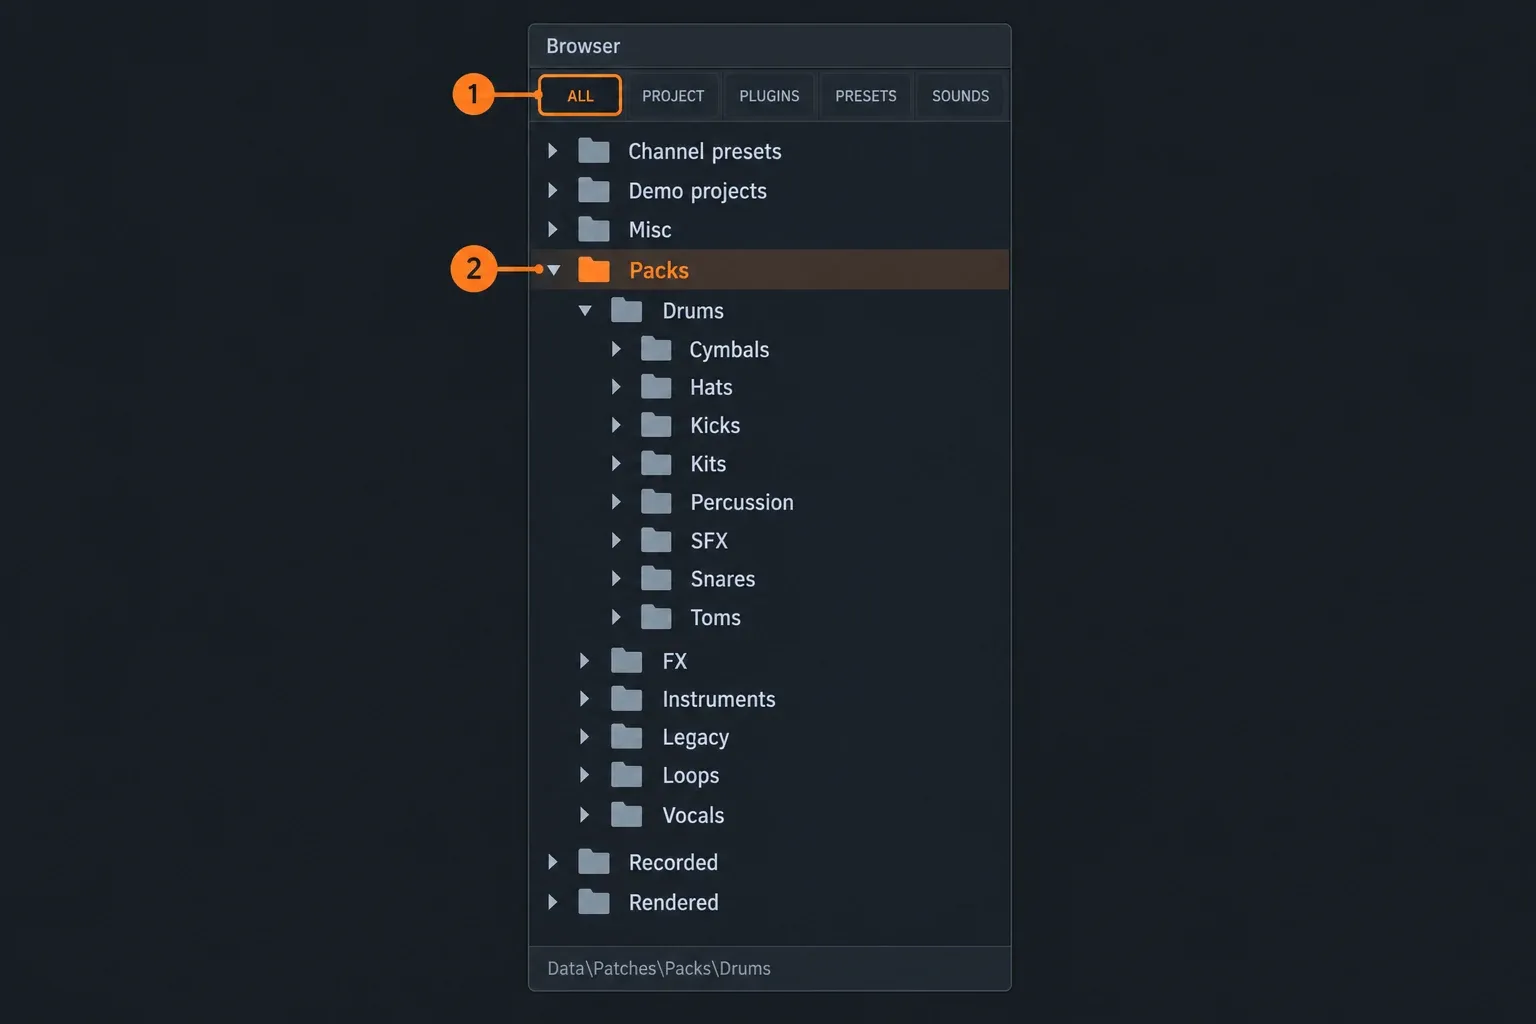Expand the Demo projects arrow

(553, 190)
